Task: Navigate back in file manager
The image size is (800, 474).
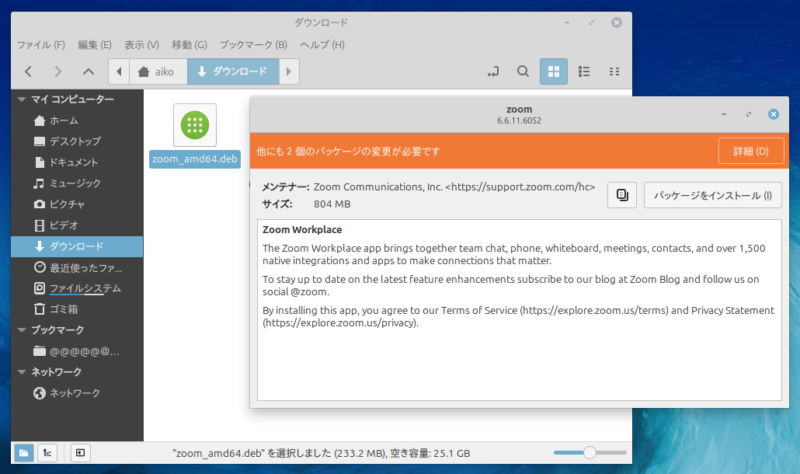Action: coord(28,72)
